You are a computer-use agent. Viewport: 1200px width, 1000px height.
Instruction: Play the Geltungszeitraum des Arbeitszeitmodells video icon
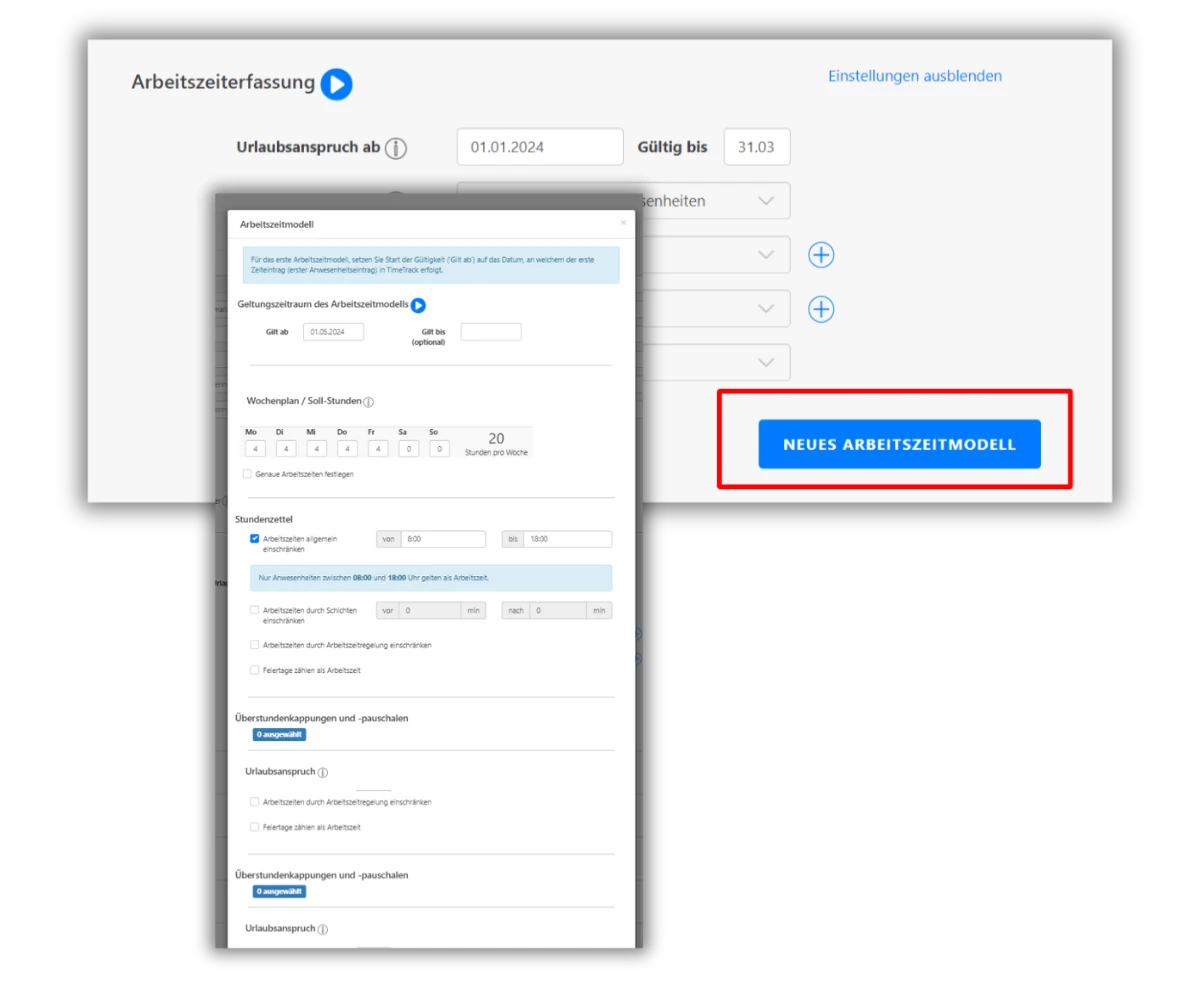(418, 306)
